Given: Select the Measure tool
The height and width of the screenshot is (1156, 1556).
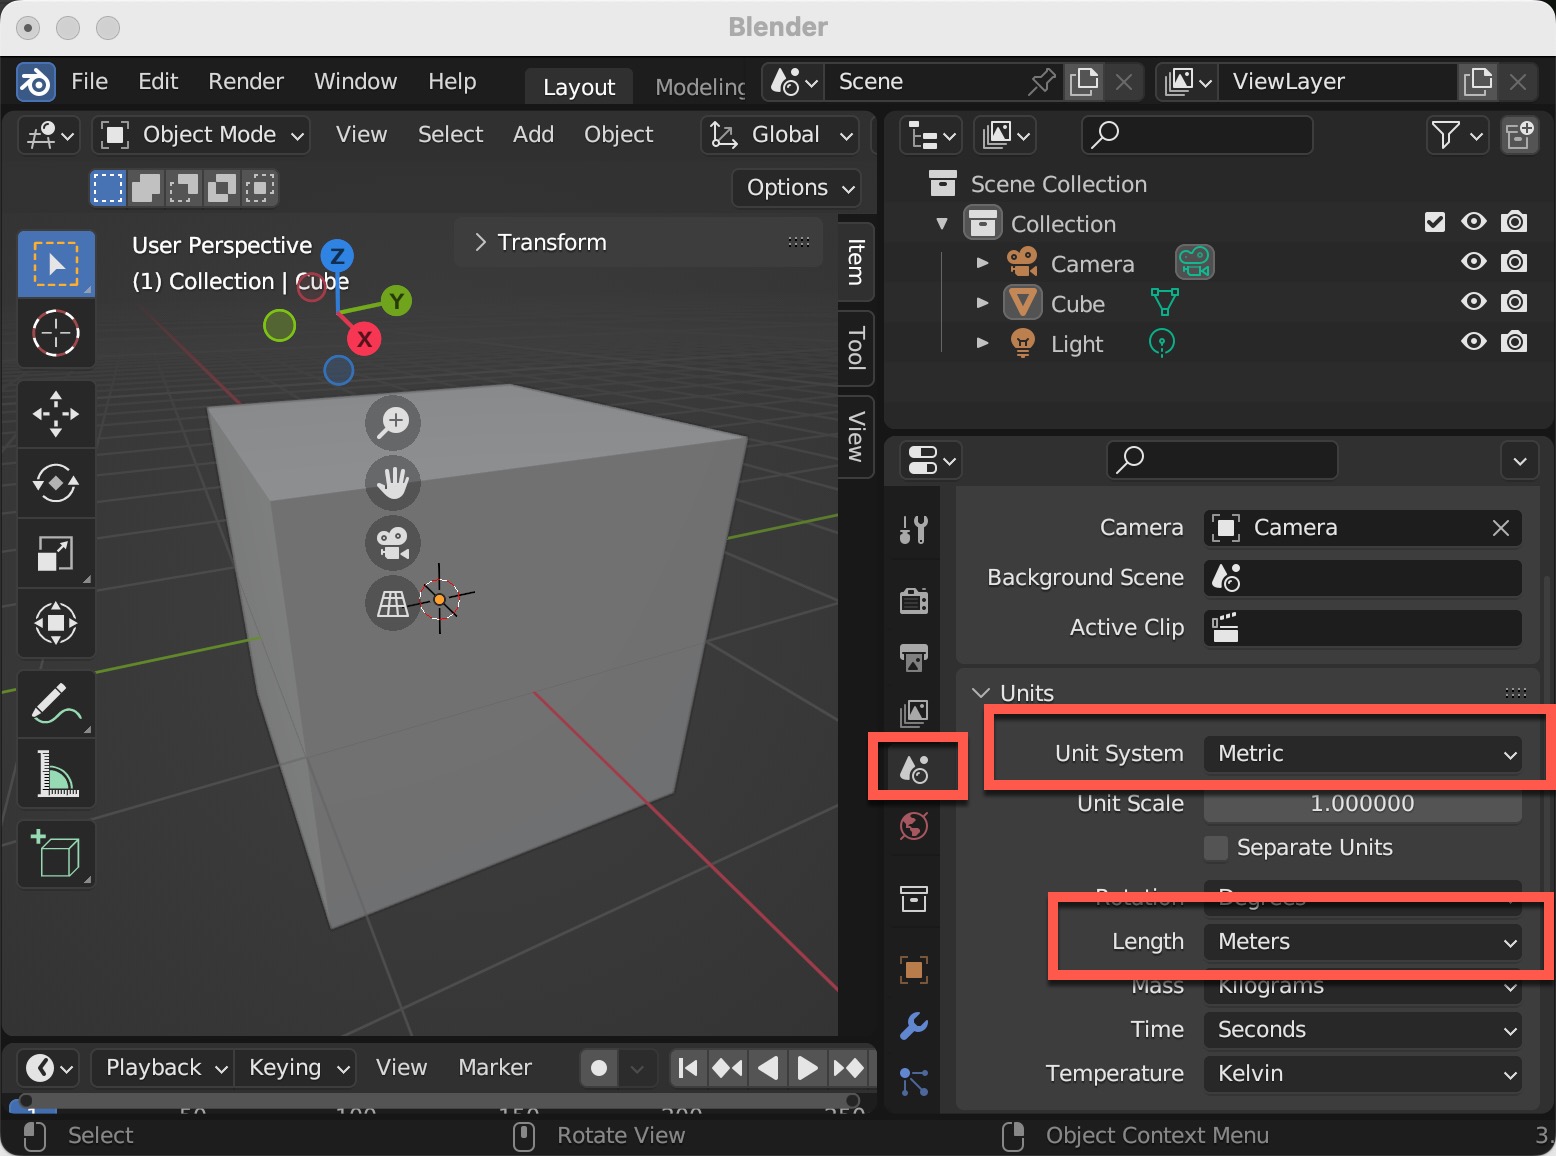Looking at the screenshot, I should tap(55, 773).
